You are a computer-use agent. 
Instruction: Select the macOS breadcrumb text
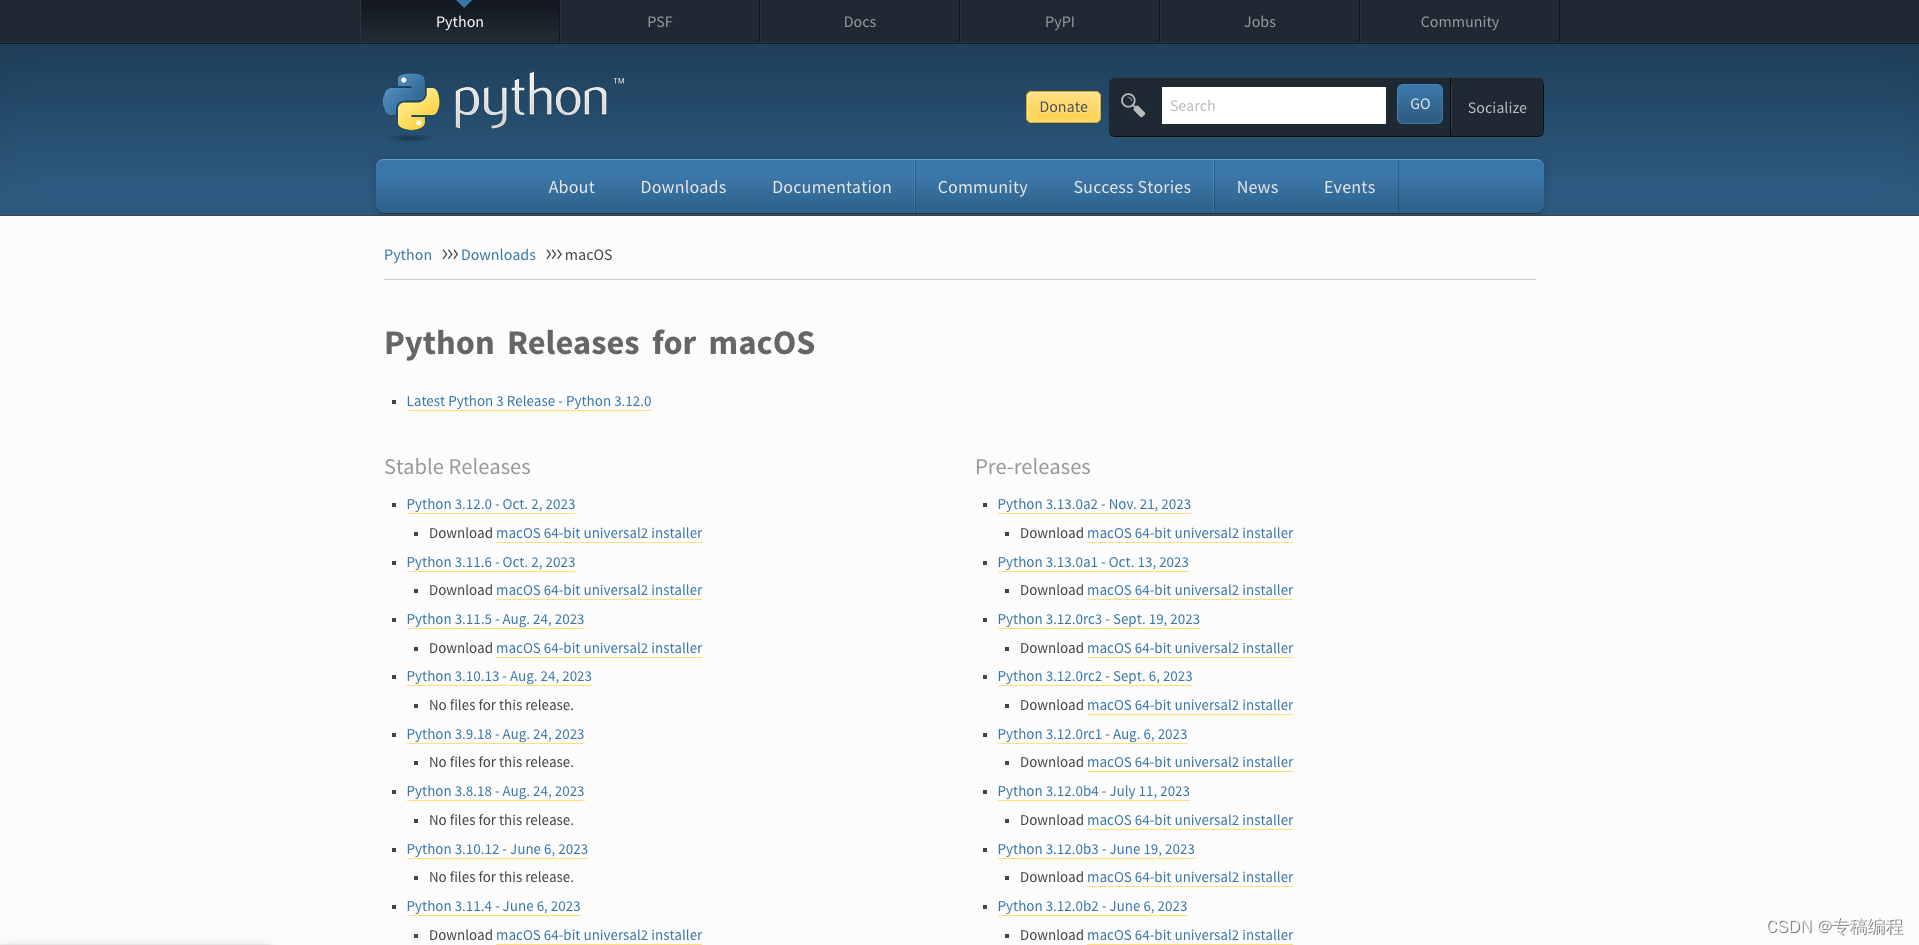tap(589, 255)
